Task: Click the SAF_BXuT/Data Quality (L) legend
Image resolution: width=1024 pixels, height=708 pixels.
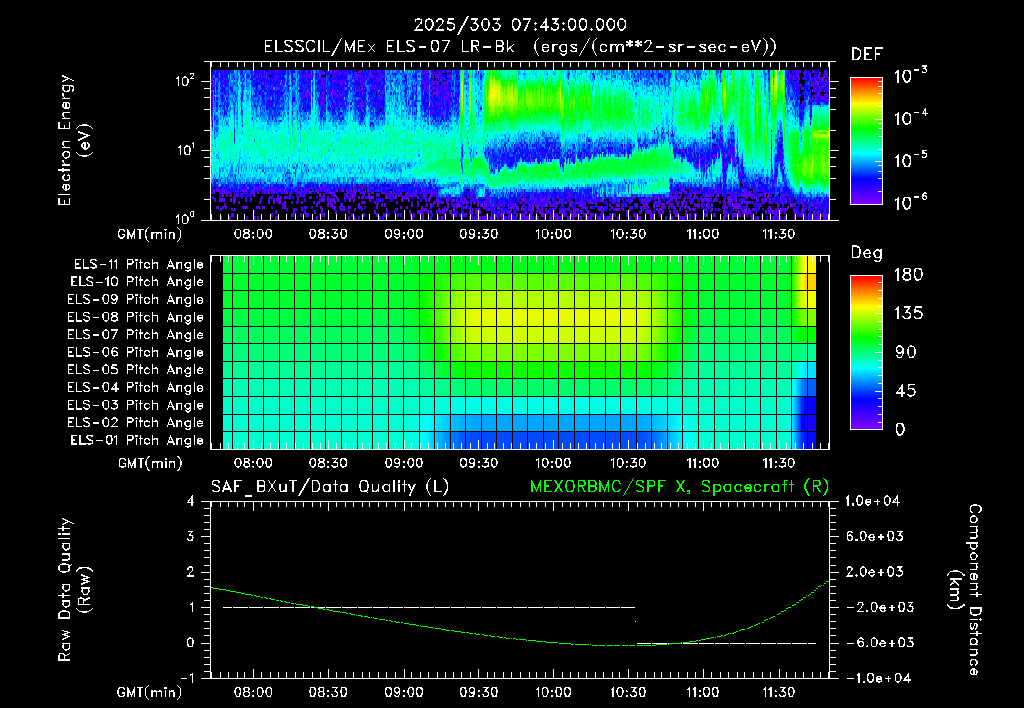Action: click(330, 487)
